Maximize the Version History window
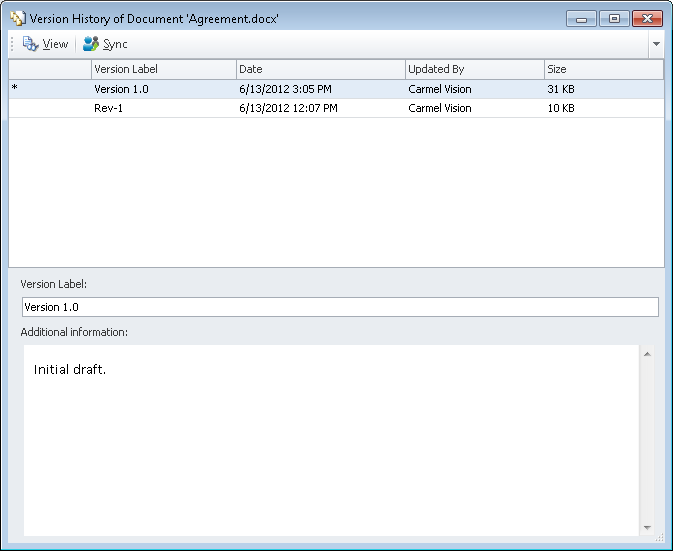The width and height of the screenshot is (673, 551). click(614, 18)
